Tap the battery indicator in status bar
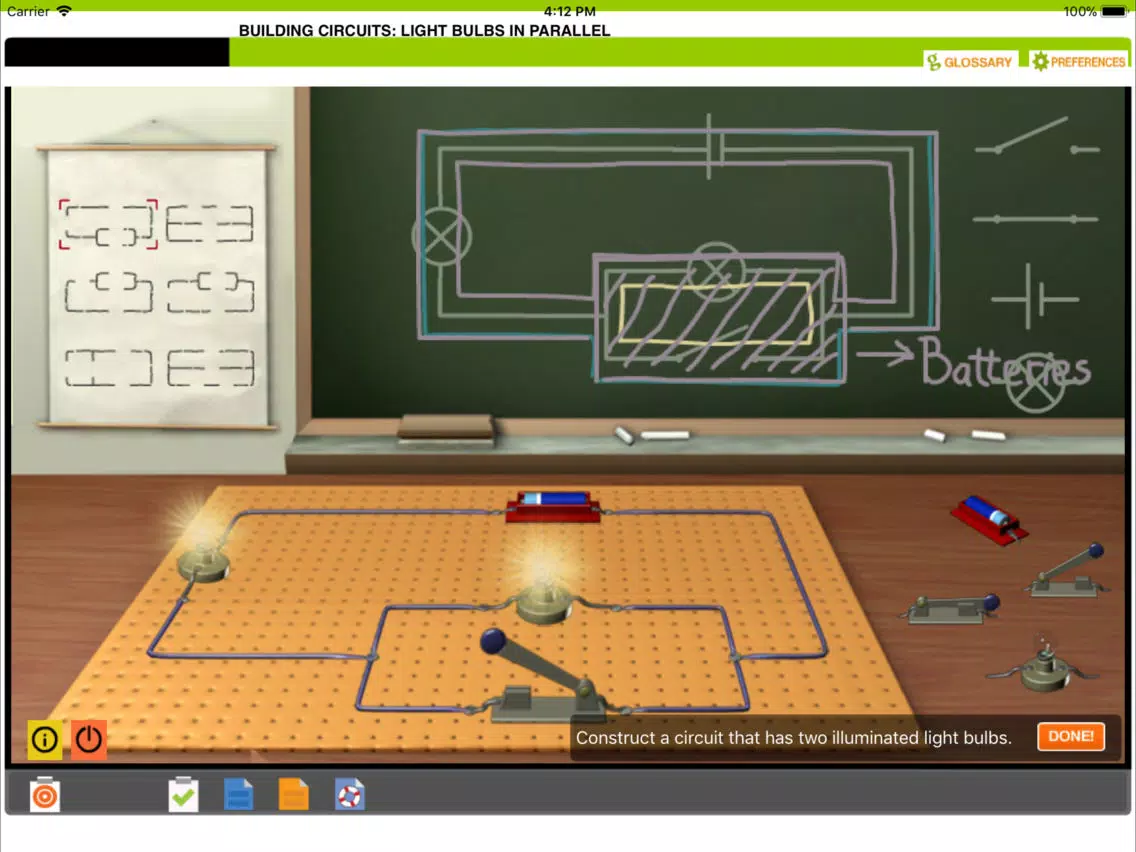This screenshot has height=852, width=1136. 1114,11
